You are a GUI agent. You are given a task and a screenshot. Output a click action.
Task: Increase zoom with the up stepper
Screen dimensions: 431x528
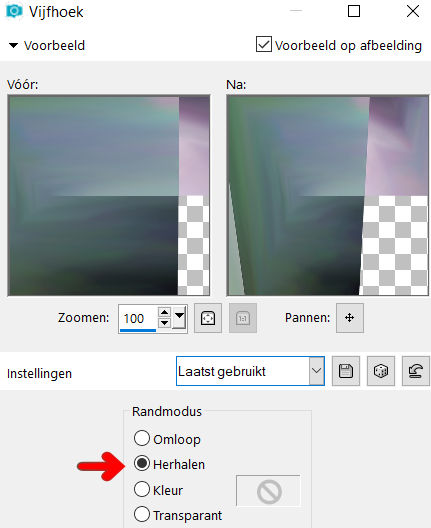tap(164, 312)
